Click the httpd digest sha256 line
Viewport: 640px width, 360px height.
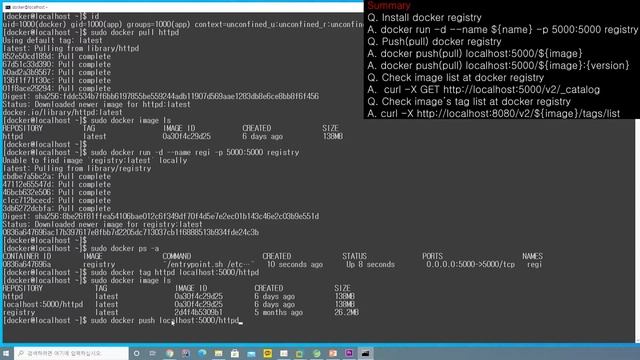click(161, 96)
